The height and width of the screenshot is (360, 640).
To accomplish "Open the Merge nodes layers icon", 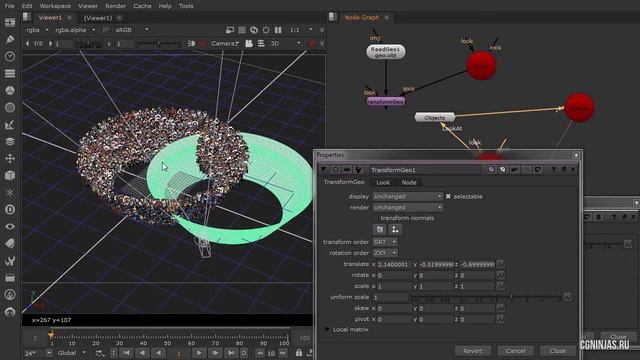I will [10, 141].
